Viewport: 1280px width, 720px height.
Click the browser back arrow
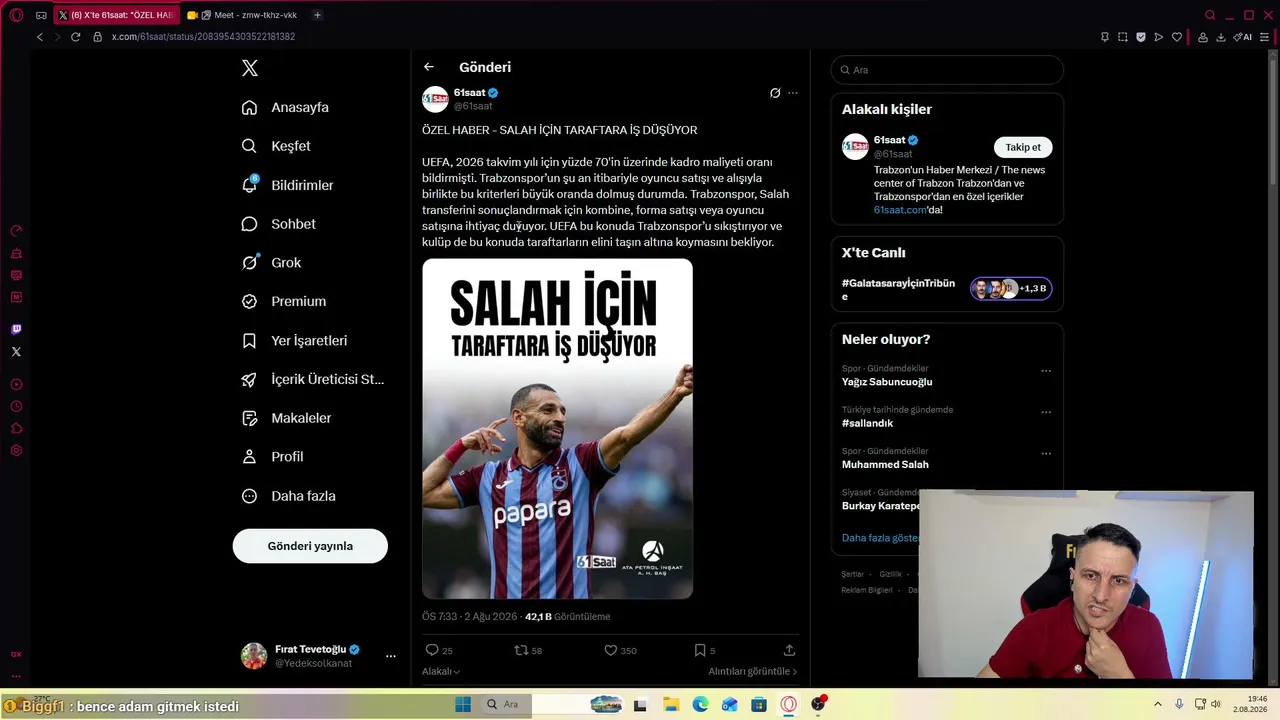coord(40,37)
